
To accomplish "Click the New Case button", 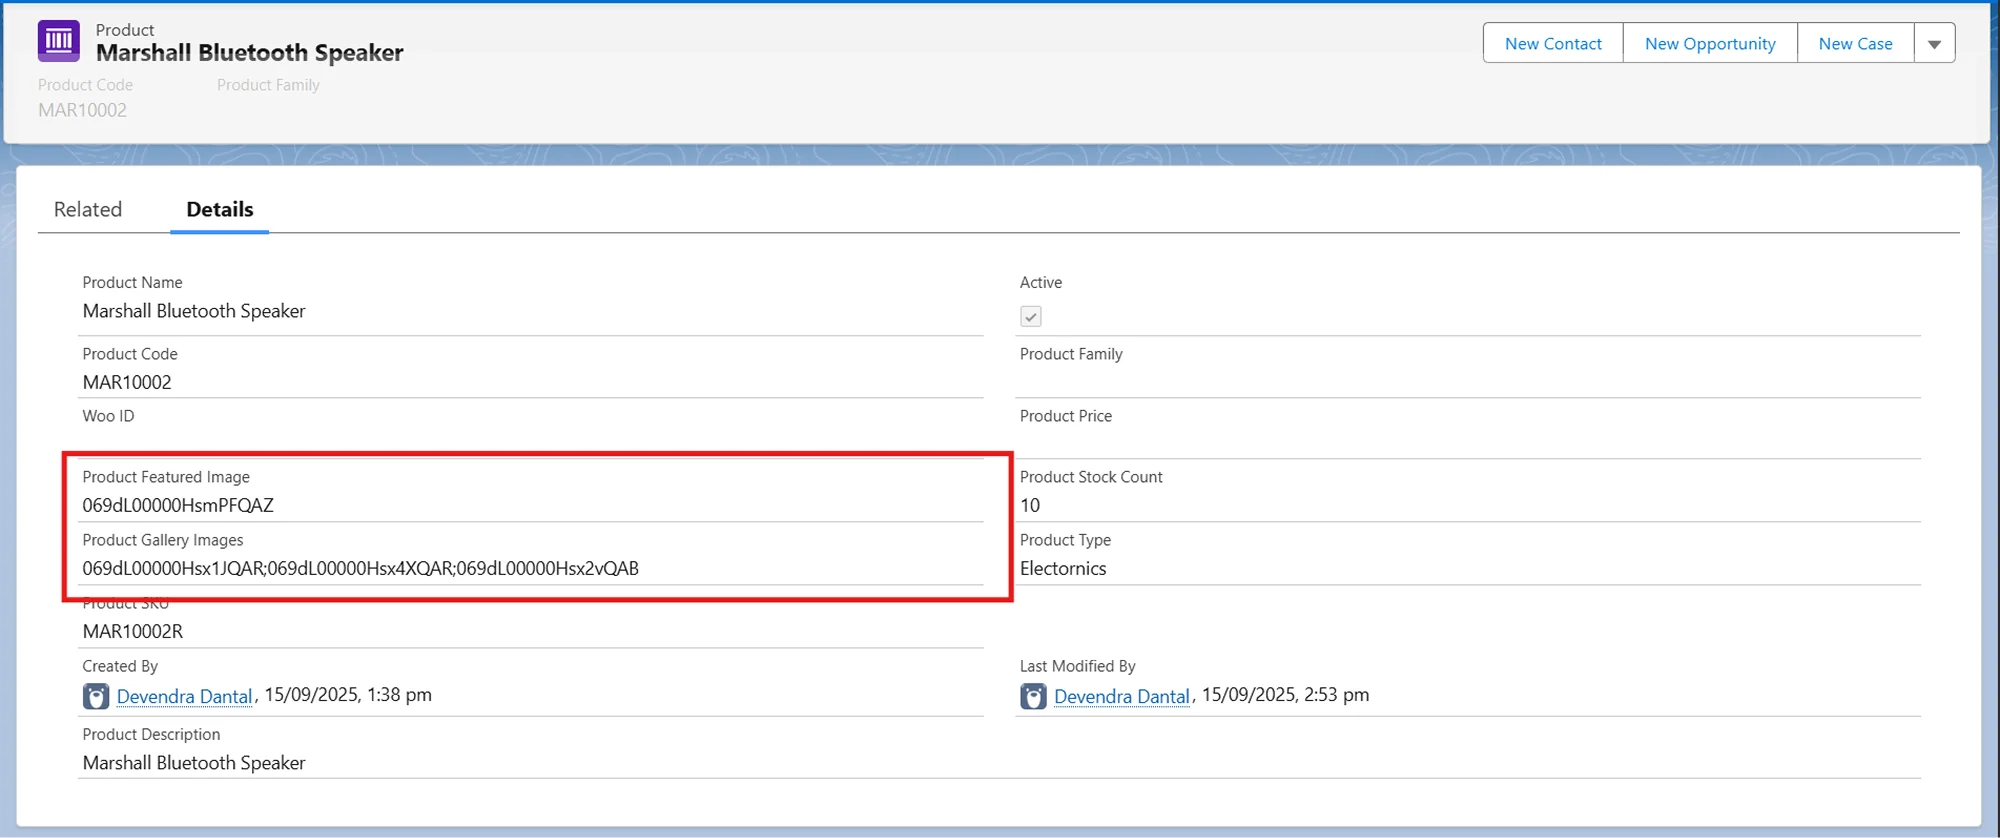I will pos(1855,44).
